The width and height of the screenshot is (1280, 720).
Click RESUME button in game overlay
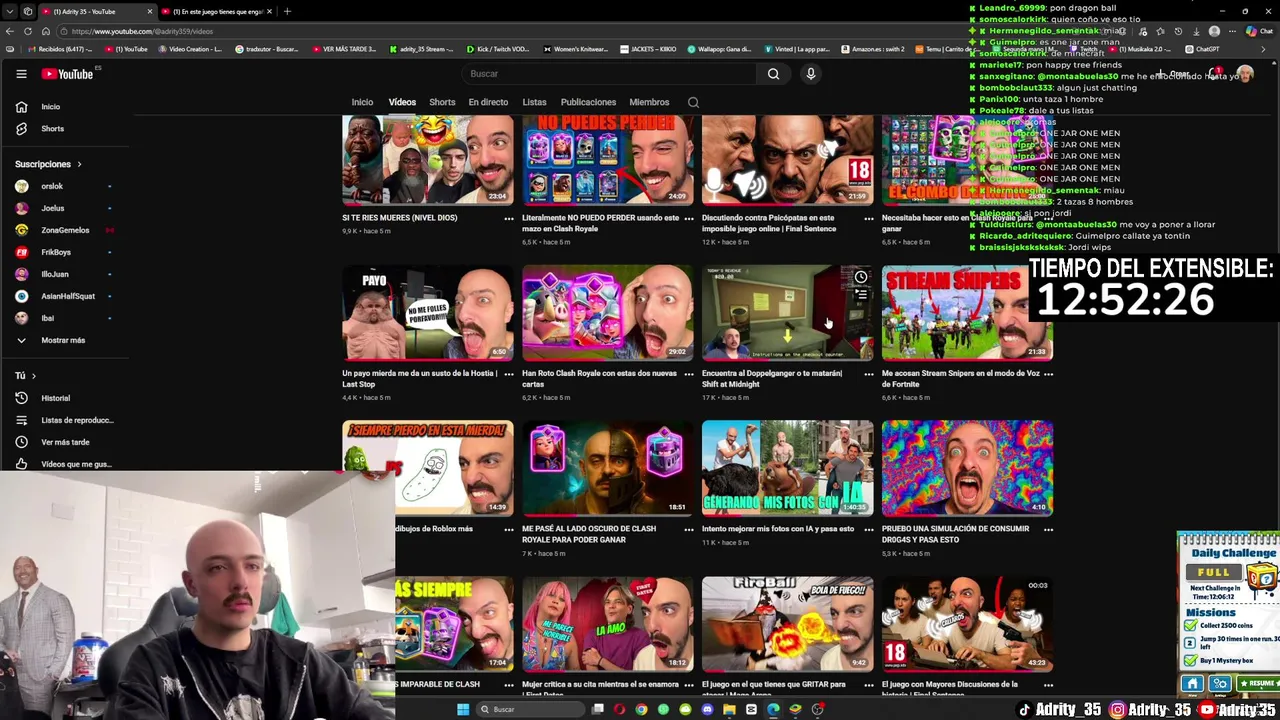[1258, 684]
